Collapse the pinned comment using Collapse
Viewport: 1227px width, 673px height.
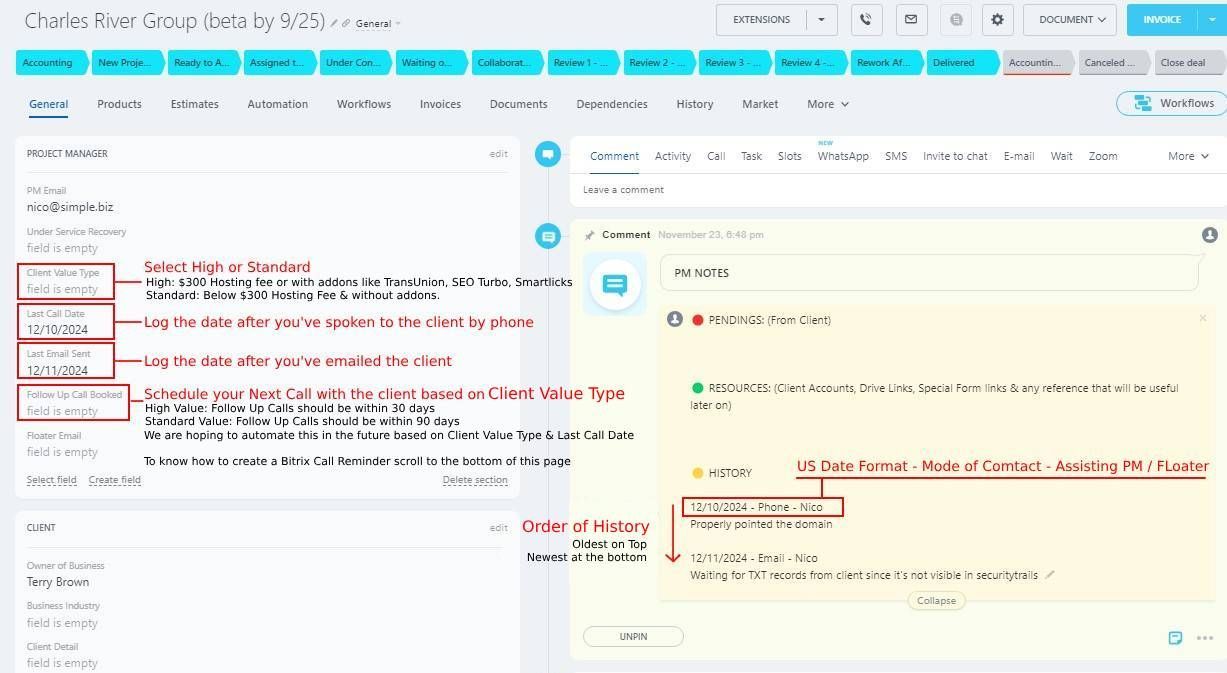click(x=936, y=601)
